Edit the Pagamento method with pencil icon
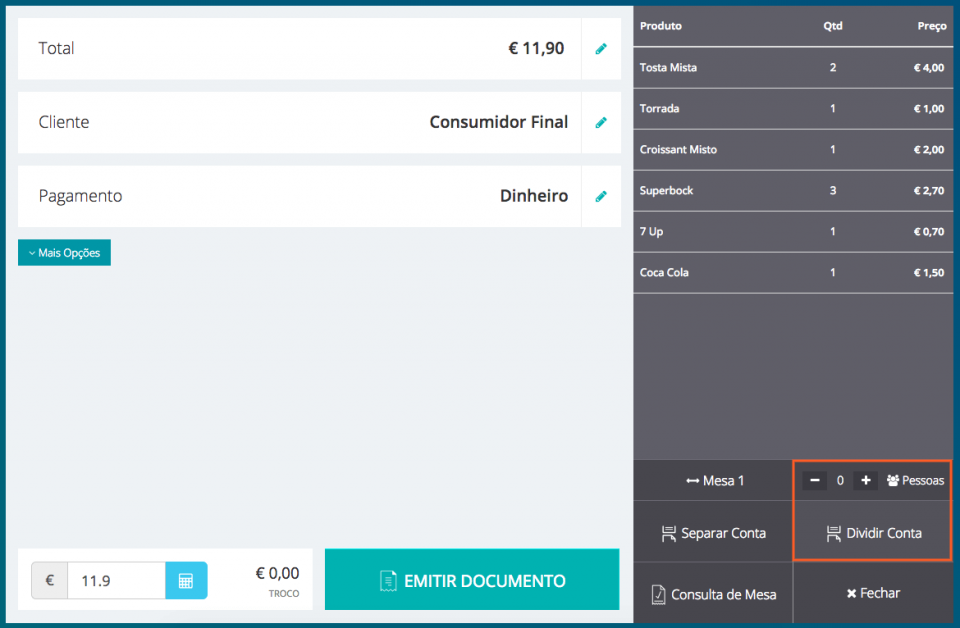Image resolution: width=960 pixels, height=628 pixels. click(601, 196)
